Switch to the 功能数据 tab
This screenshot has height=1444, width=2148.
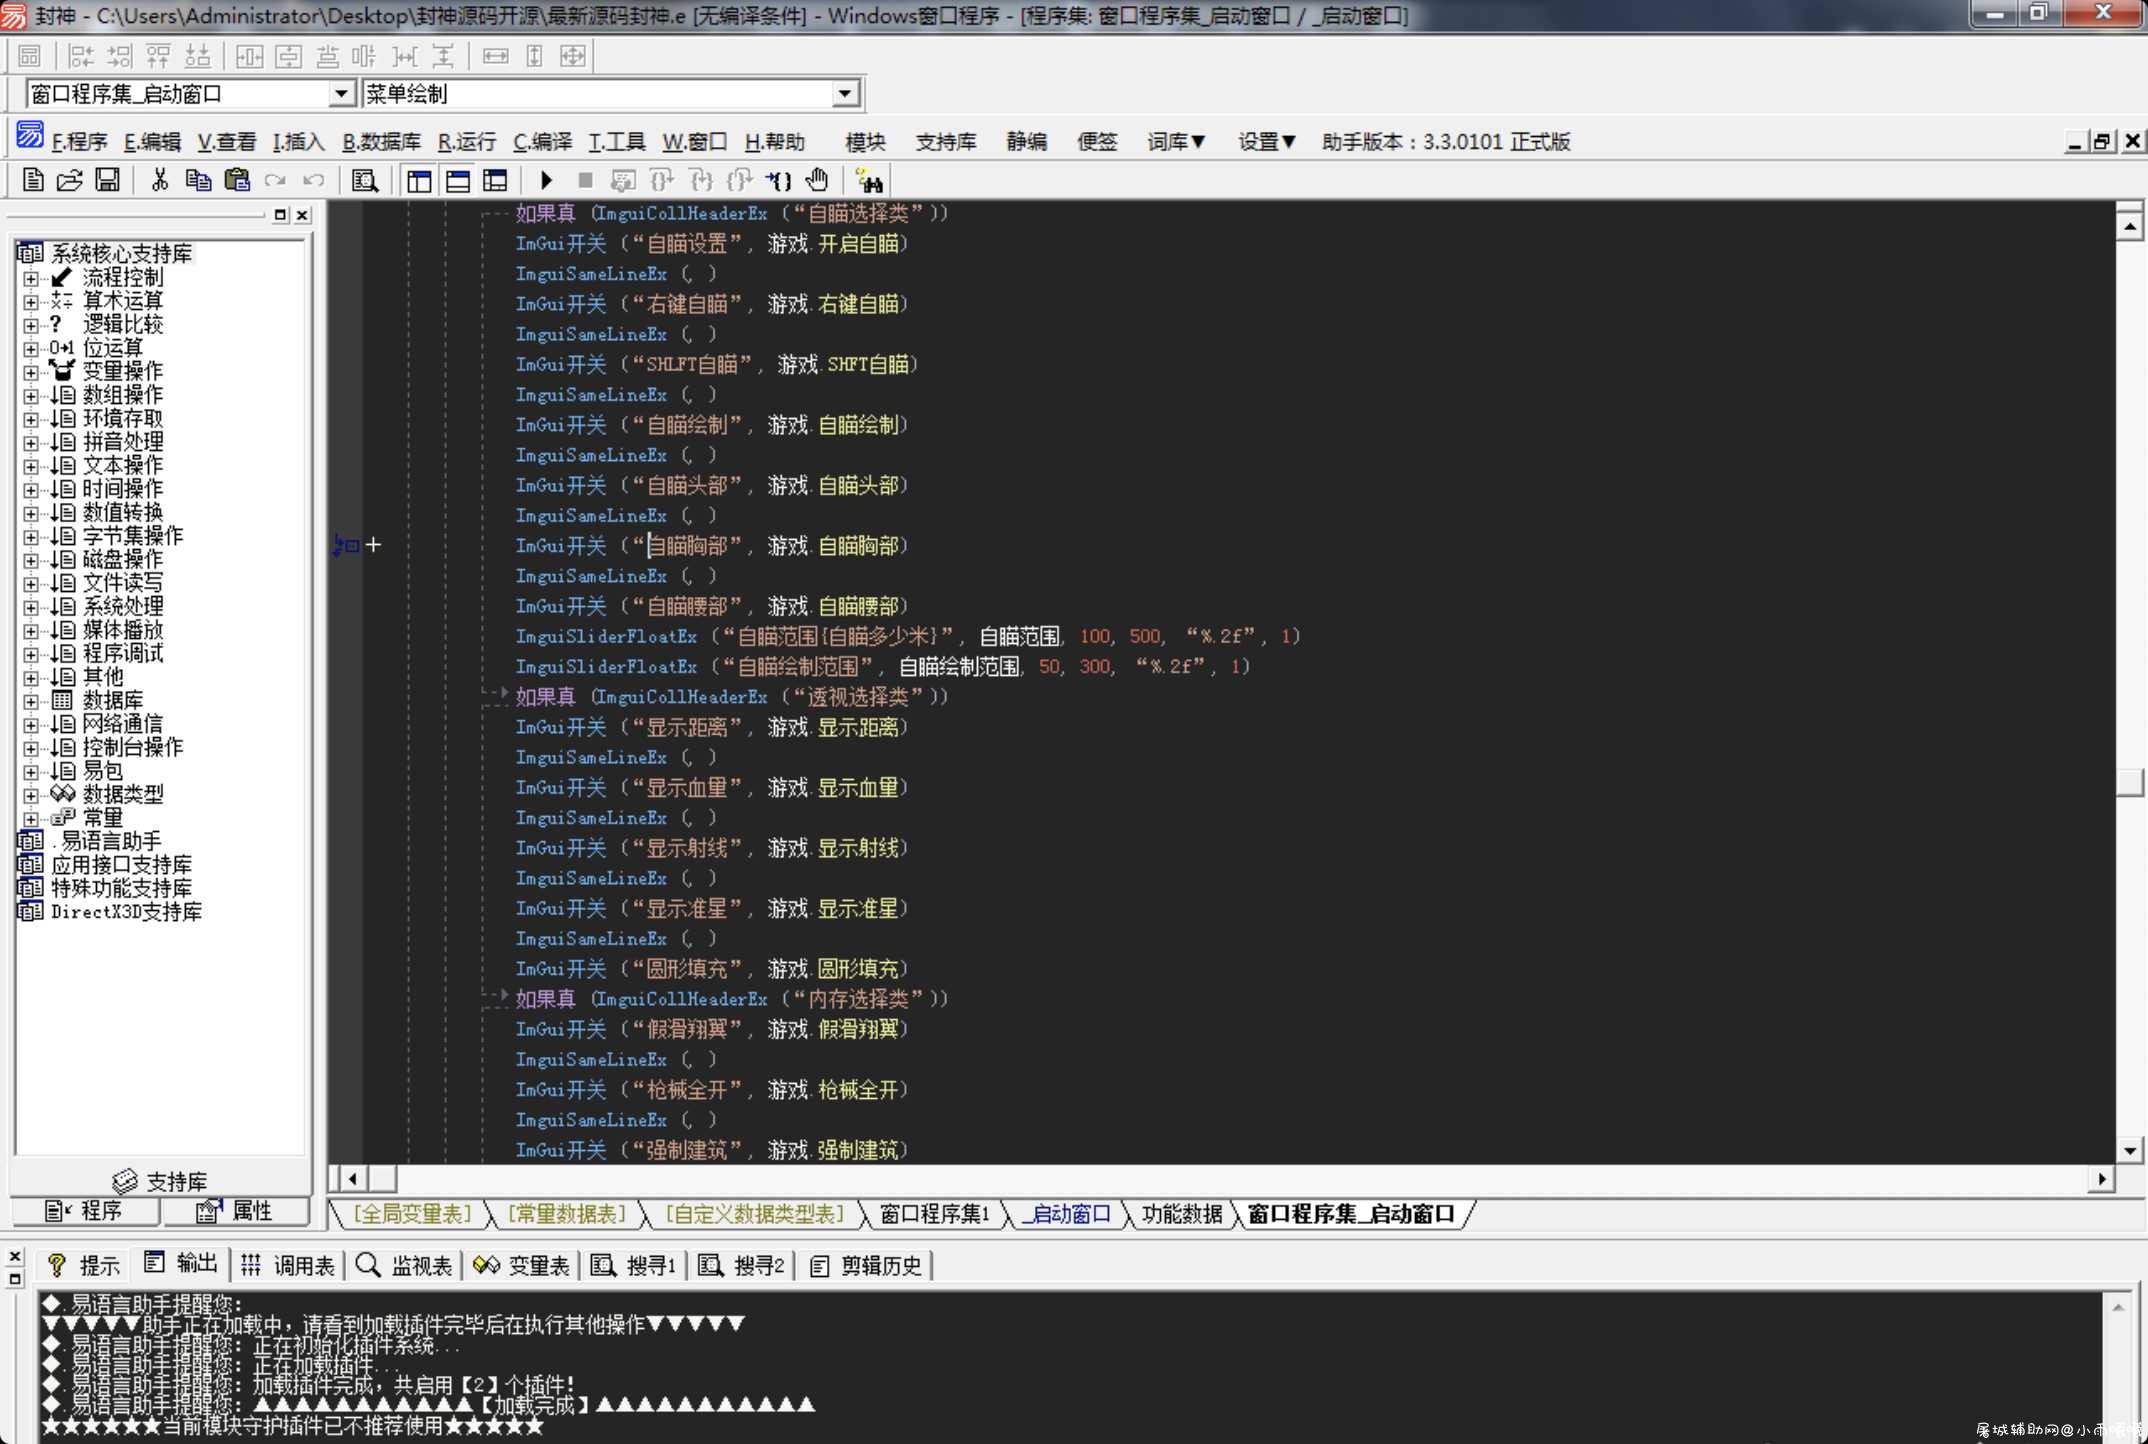[x=1181, y=1214]
